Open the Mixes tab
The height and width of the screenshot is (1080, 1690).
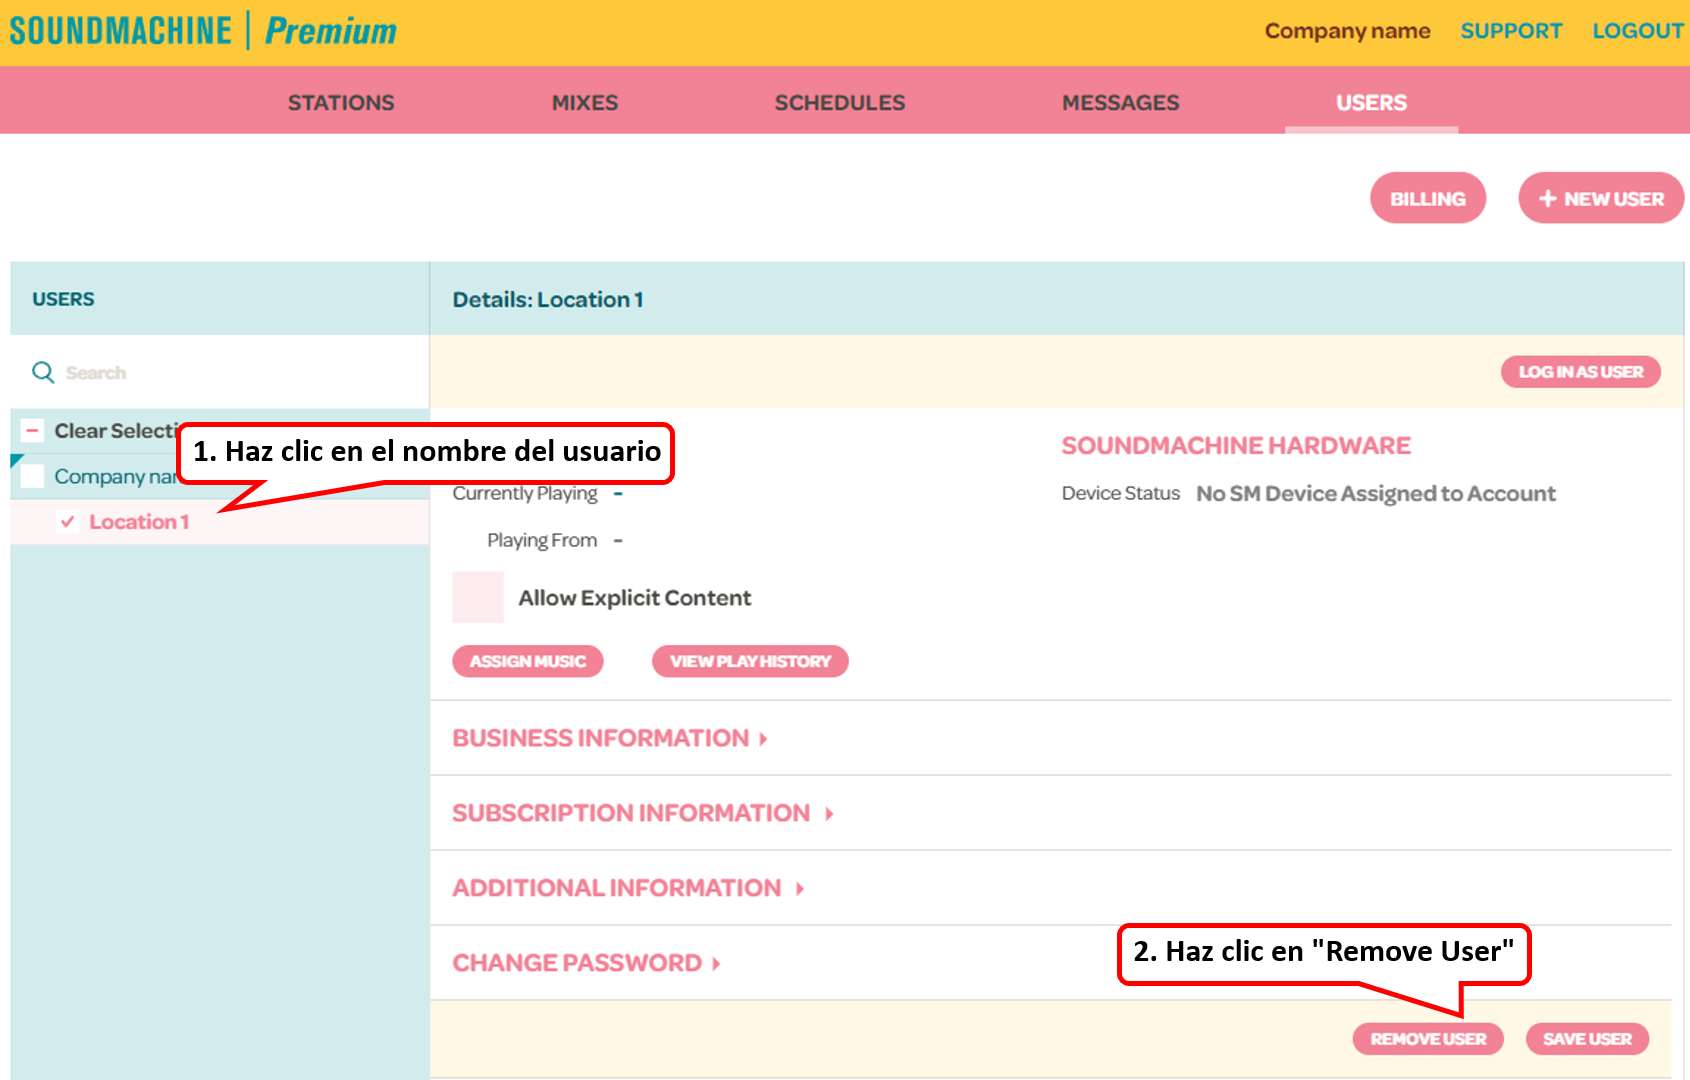[x=585, y=102]
